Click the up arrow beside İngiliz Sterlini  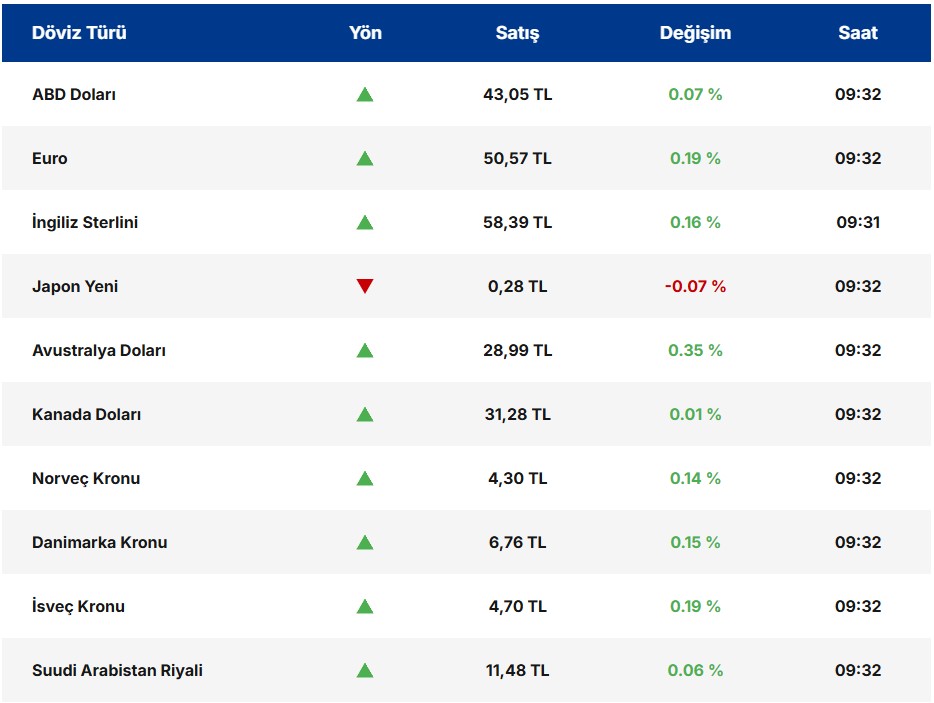coord(365,223)
